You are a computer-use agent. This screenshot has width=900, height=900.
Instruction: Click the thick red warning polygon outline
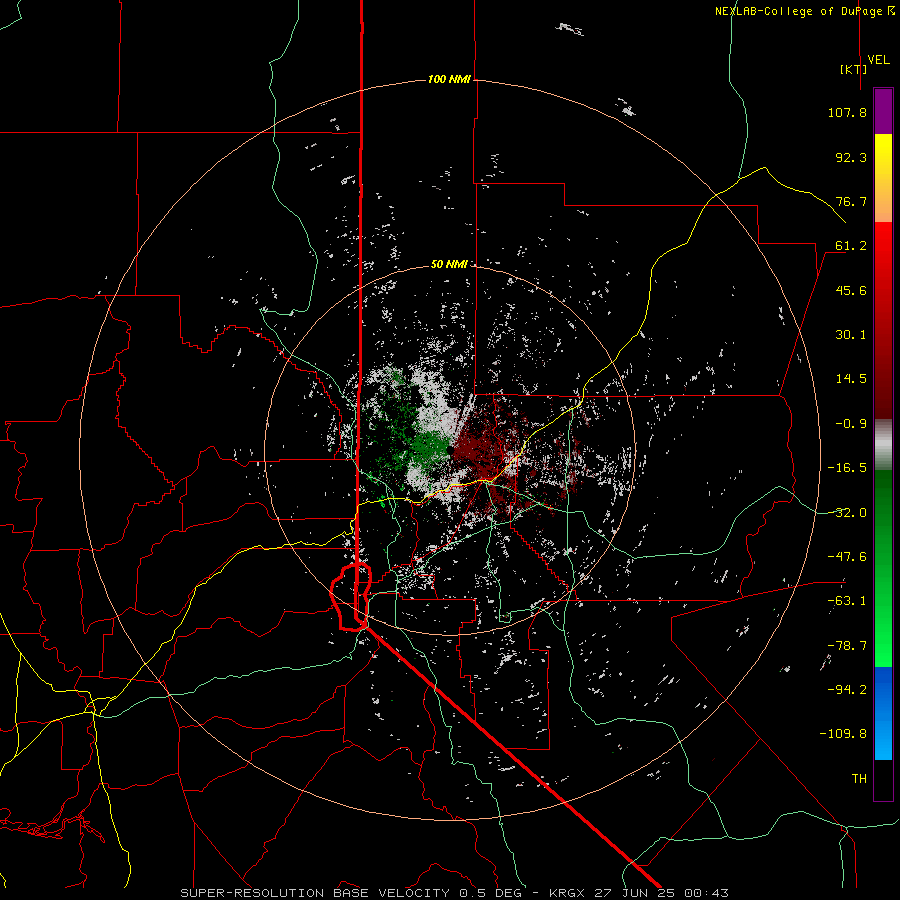click(351, 597)
